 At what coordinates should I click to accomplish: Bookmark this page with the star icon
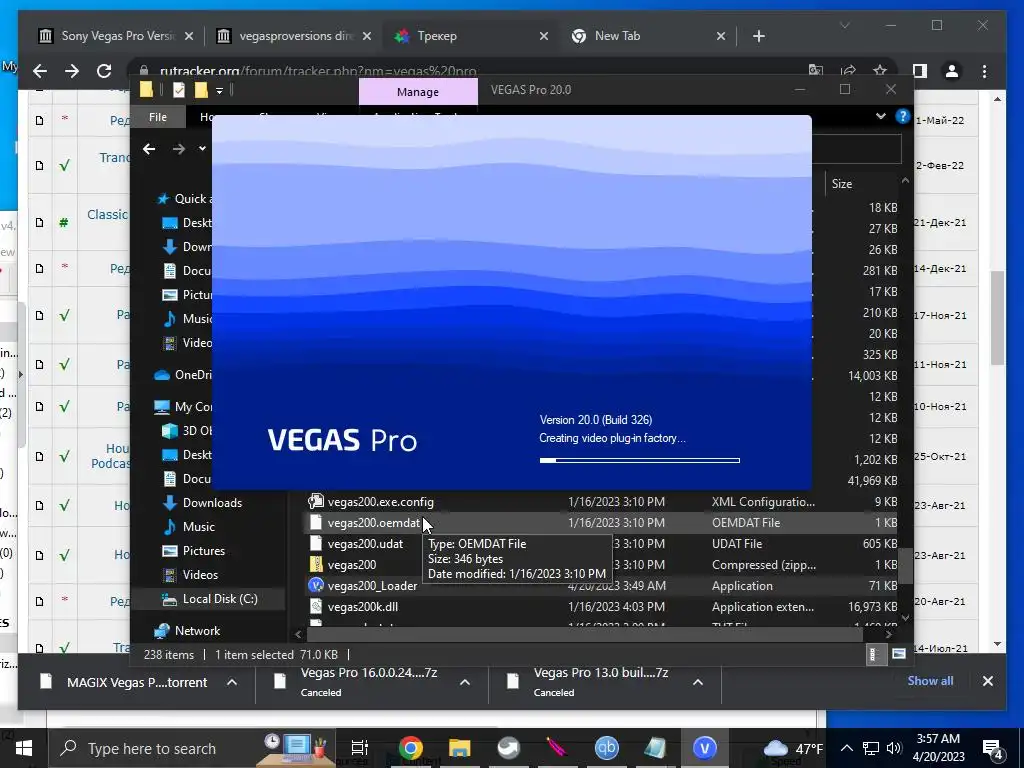pos(880,71)
